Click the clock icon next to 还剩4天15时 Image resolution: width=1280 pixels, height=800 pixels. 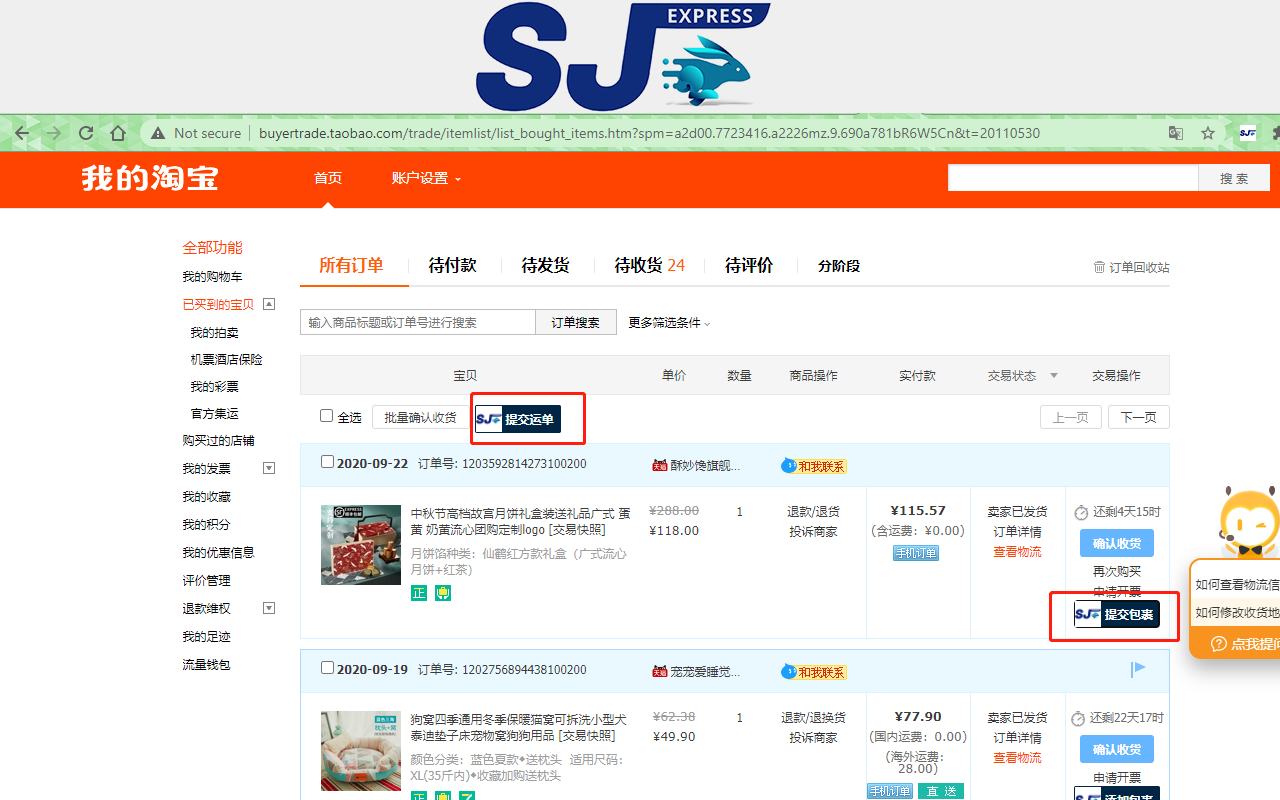click(1081, 513)
